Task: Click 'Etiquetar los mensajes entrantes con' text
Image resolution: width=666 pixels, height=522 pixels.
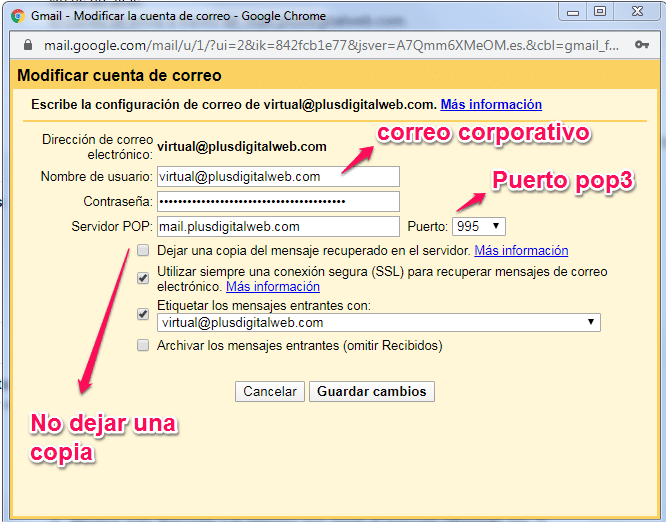Action: click(264, 305)
